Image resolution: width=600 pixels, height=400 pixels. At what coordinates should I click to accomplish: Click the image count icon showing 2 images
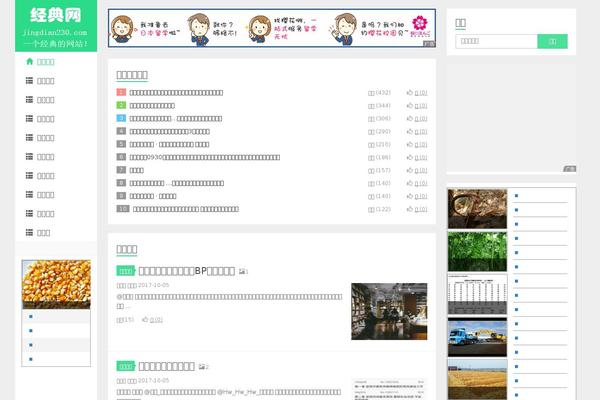(x=204, y=367)
